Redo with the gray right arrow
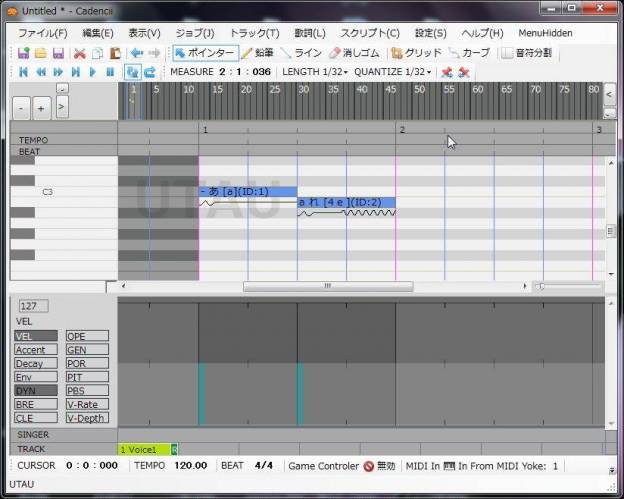The width and height of the screenshot is (624, 499). (154, 53)
